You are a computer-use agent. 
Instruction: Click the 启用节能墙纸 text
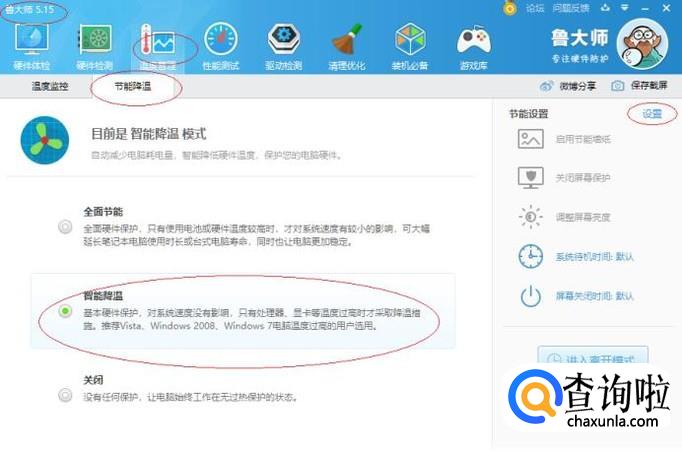point(583,139)
